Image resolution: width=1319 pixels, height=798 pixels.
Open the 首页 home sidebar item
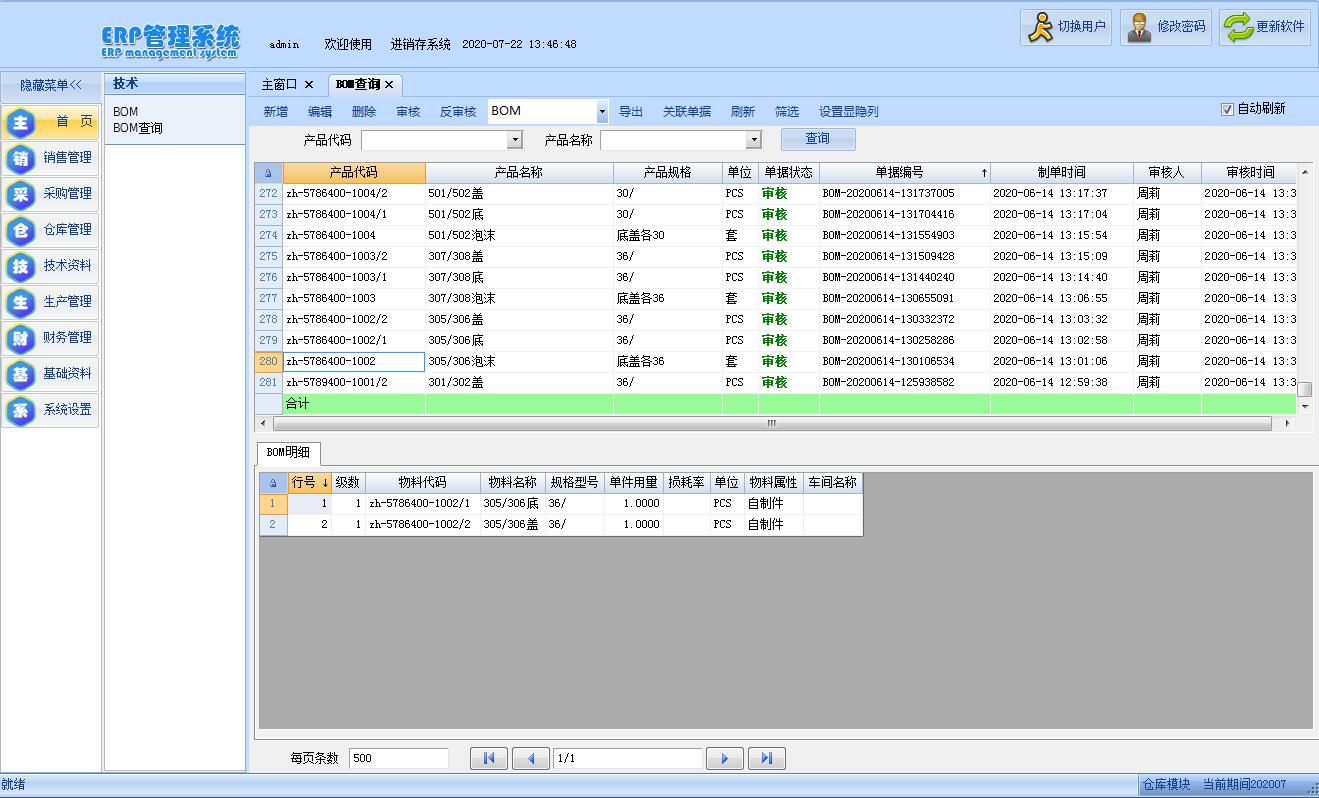[51, 122]
